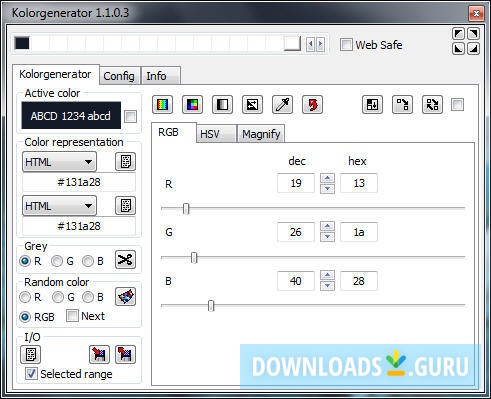
Task: Click the sort-down panel icon in toolbar
Action: [x=372, y=105]
